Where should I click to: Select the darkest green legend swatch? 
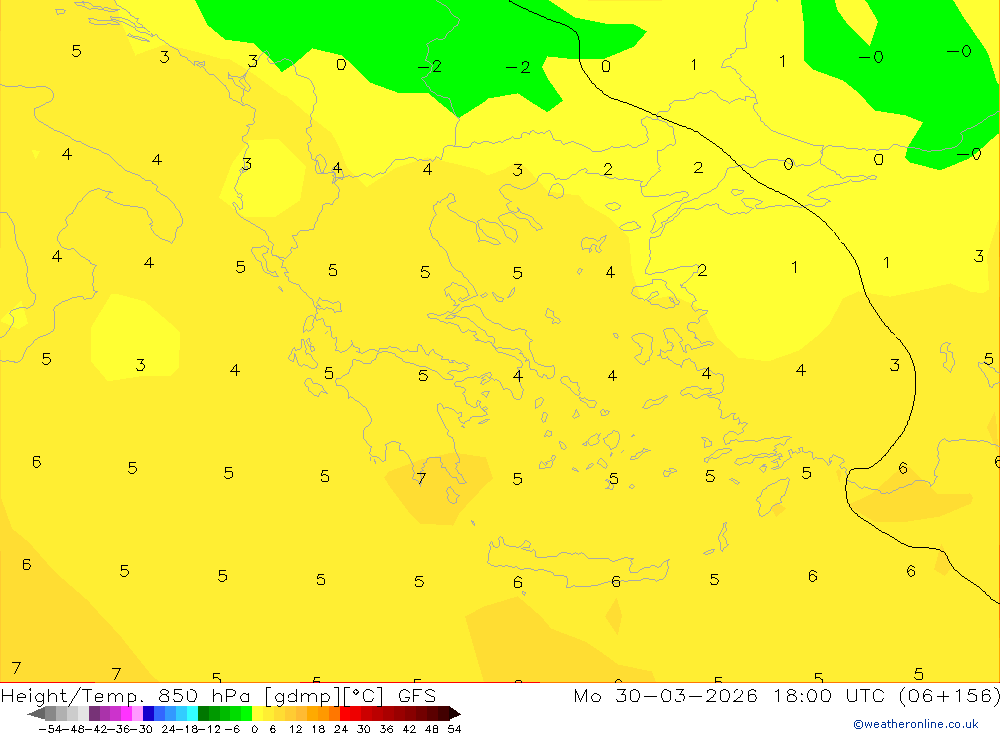(x=203, y=714)
